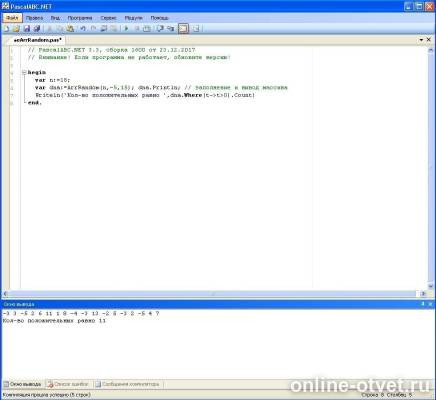
Task: Switch to Сообщения компилятора tab
Action: pos(127,384)
